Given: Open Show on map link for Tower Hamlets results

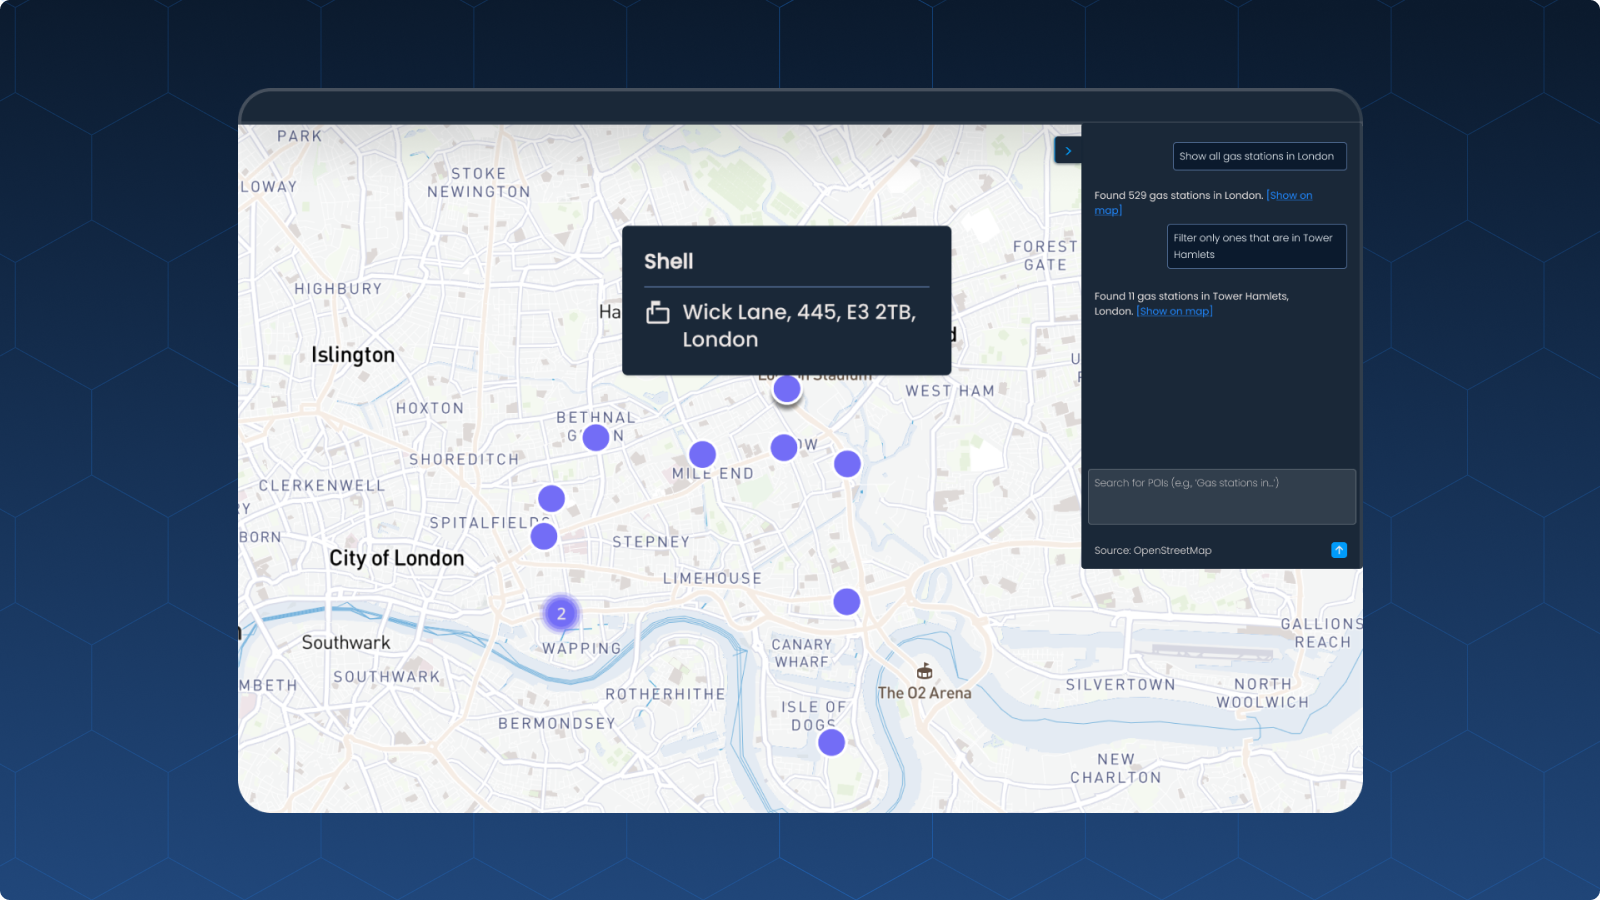Looking at the screenshot, I should [x=1174, y=311].
